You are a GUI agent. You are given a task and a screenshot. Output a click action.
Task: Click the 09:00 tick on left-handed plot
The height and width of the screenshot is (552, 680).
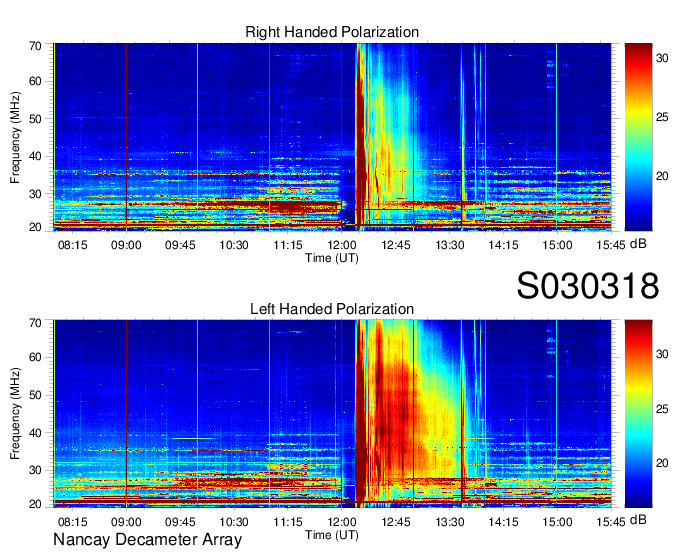point(126,522)
